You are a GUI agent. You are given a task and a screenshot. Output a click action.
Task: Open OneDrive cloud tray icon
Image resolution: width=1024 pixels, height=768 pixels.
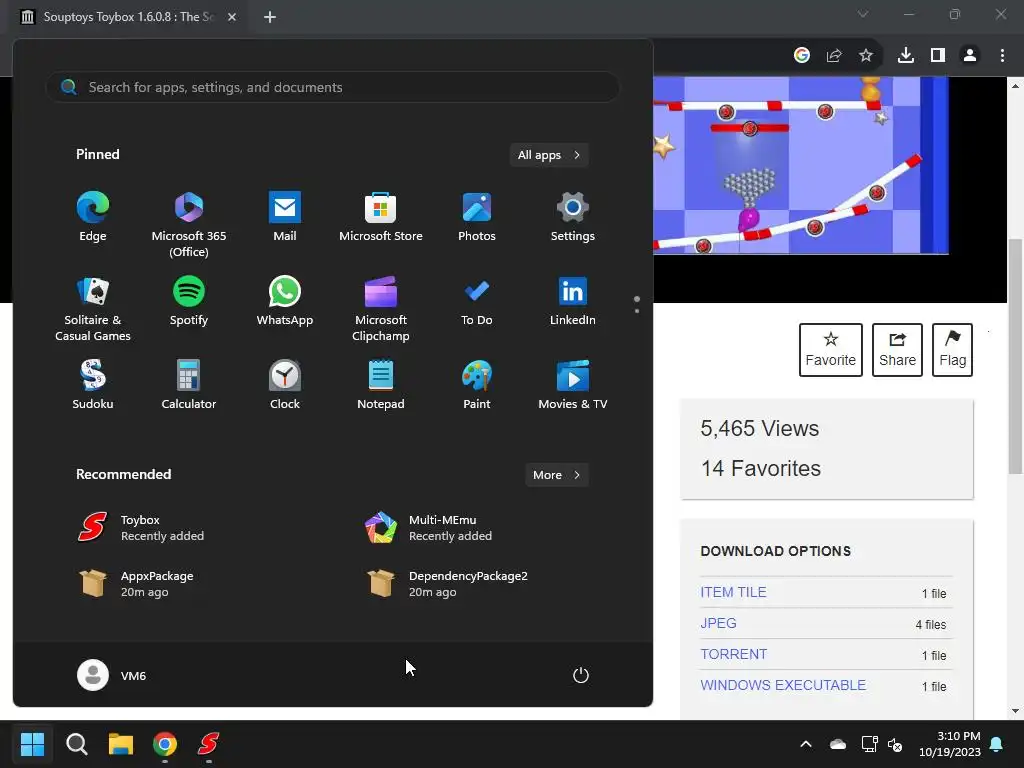tap(838, 744)
